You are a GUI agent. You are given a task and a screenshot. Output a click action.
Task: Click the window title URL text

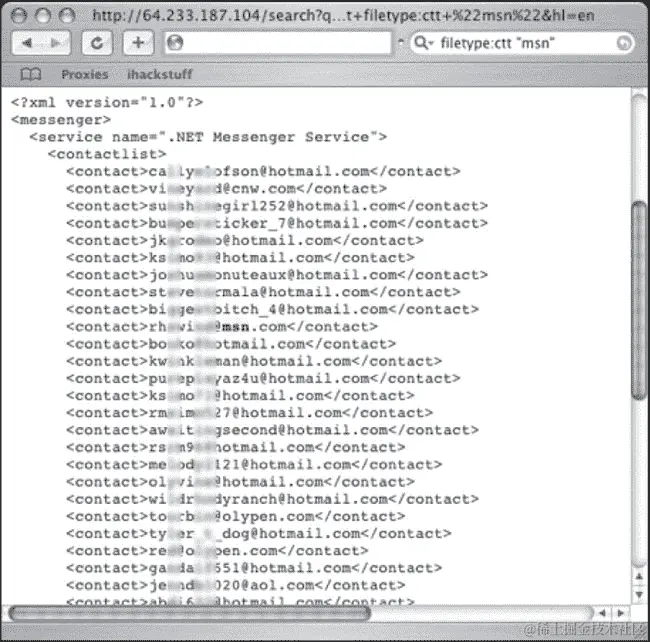pos(343,16)
